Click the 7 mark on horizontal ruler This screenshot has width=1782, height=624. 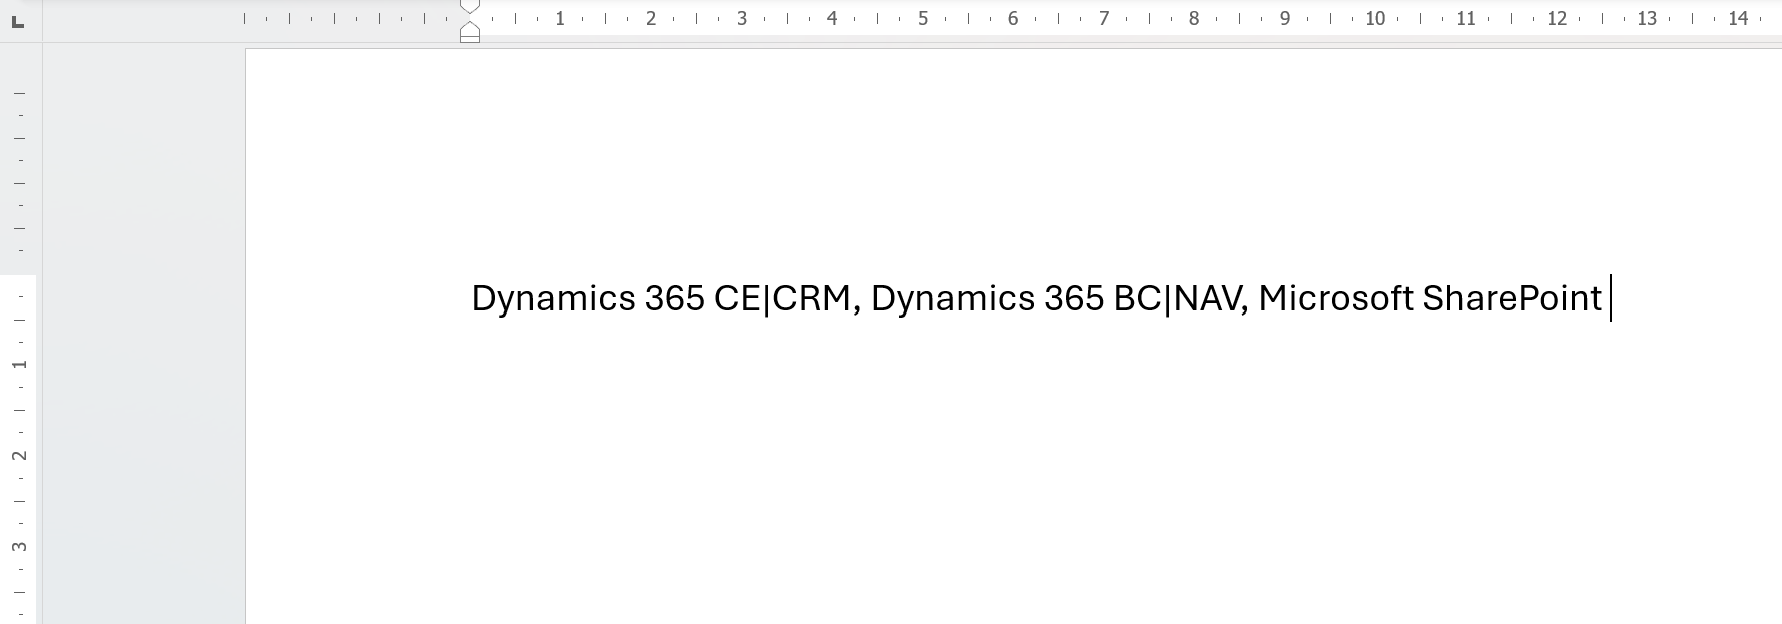(x=1104, y=18)
